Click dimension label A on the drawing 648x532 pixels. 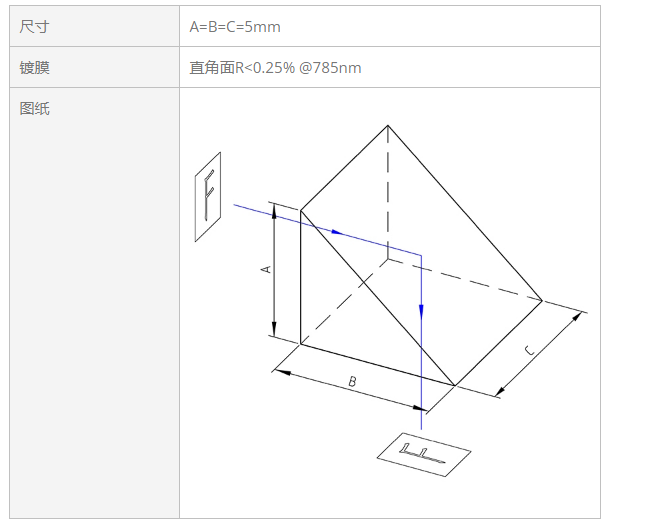[x=266, y=269]
